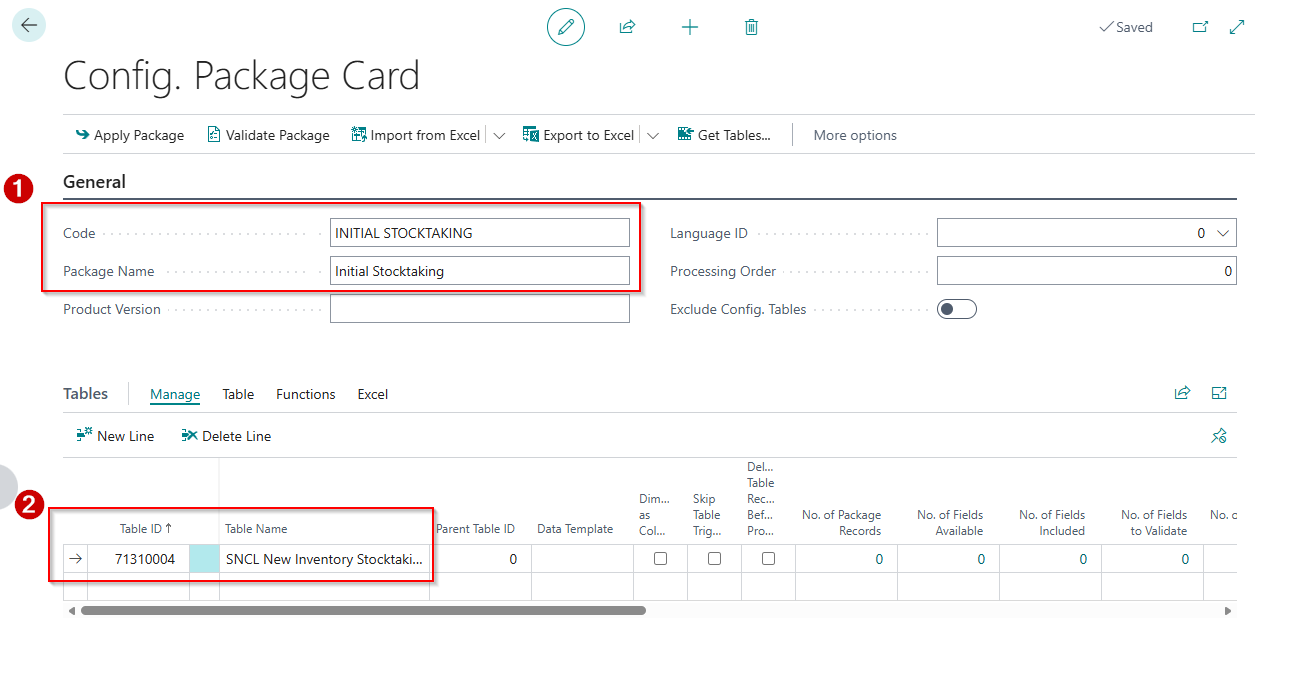Click the Processing Order field

1087,271
